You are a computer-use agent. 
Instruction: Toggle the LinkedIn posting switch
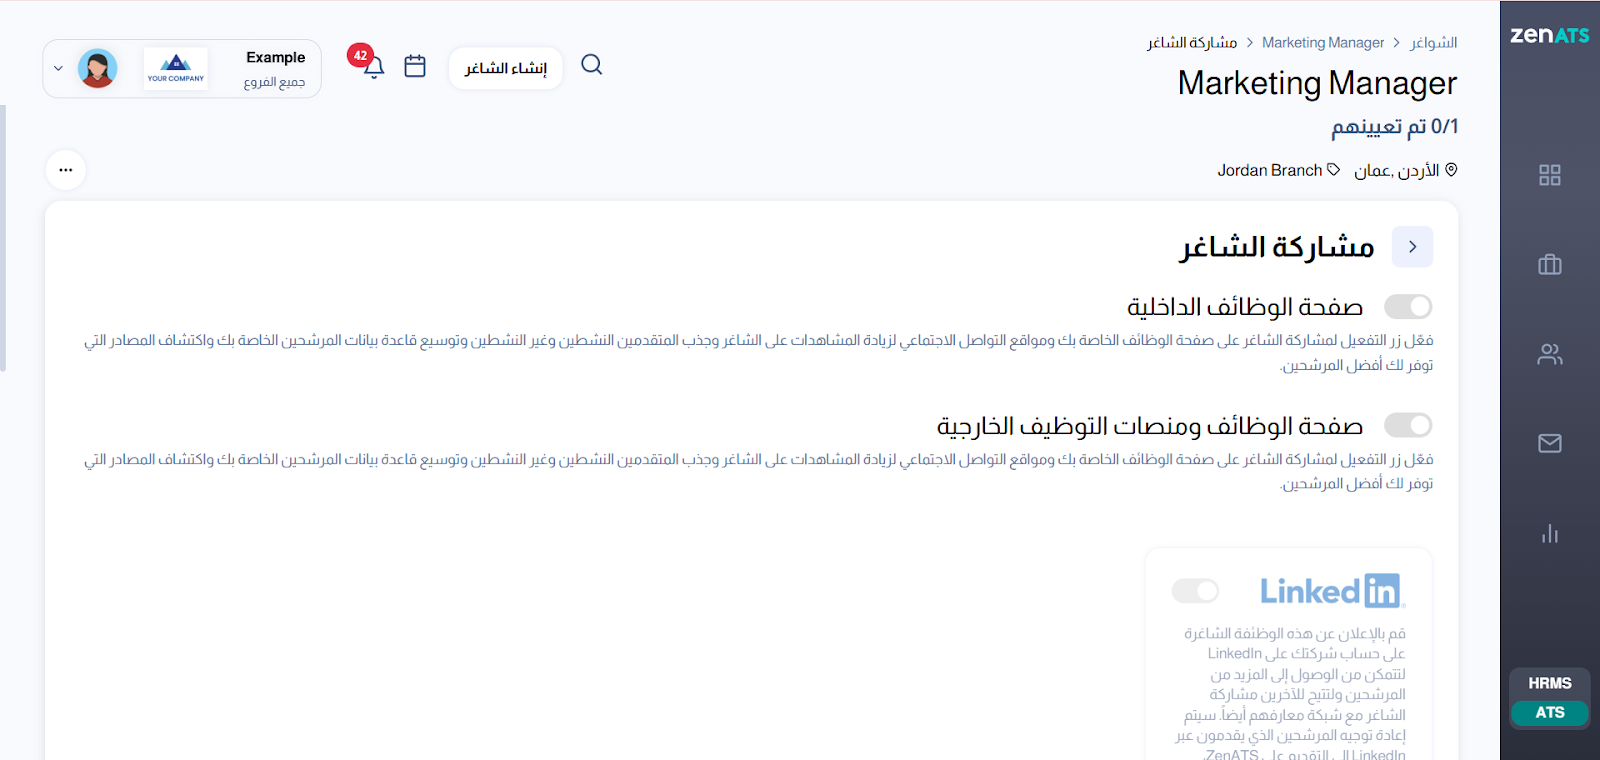tap(1196, 591)
